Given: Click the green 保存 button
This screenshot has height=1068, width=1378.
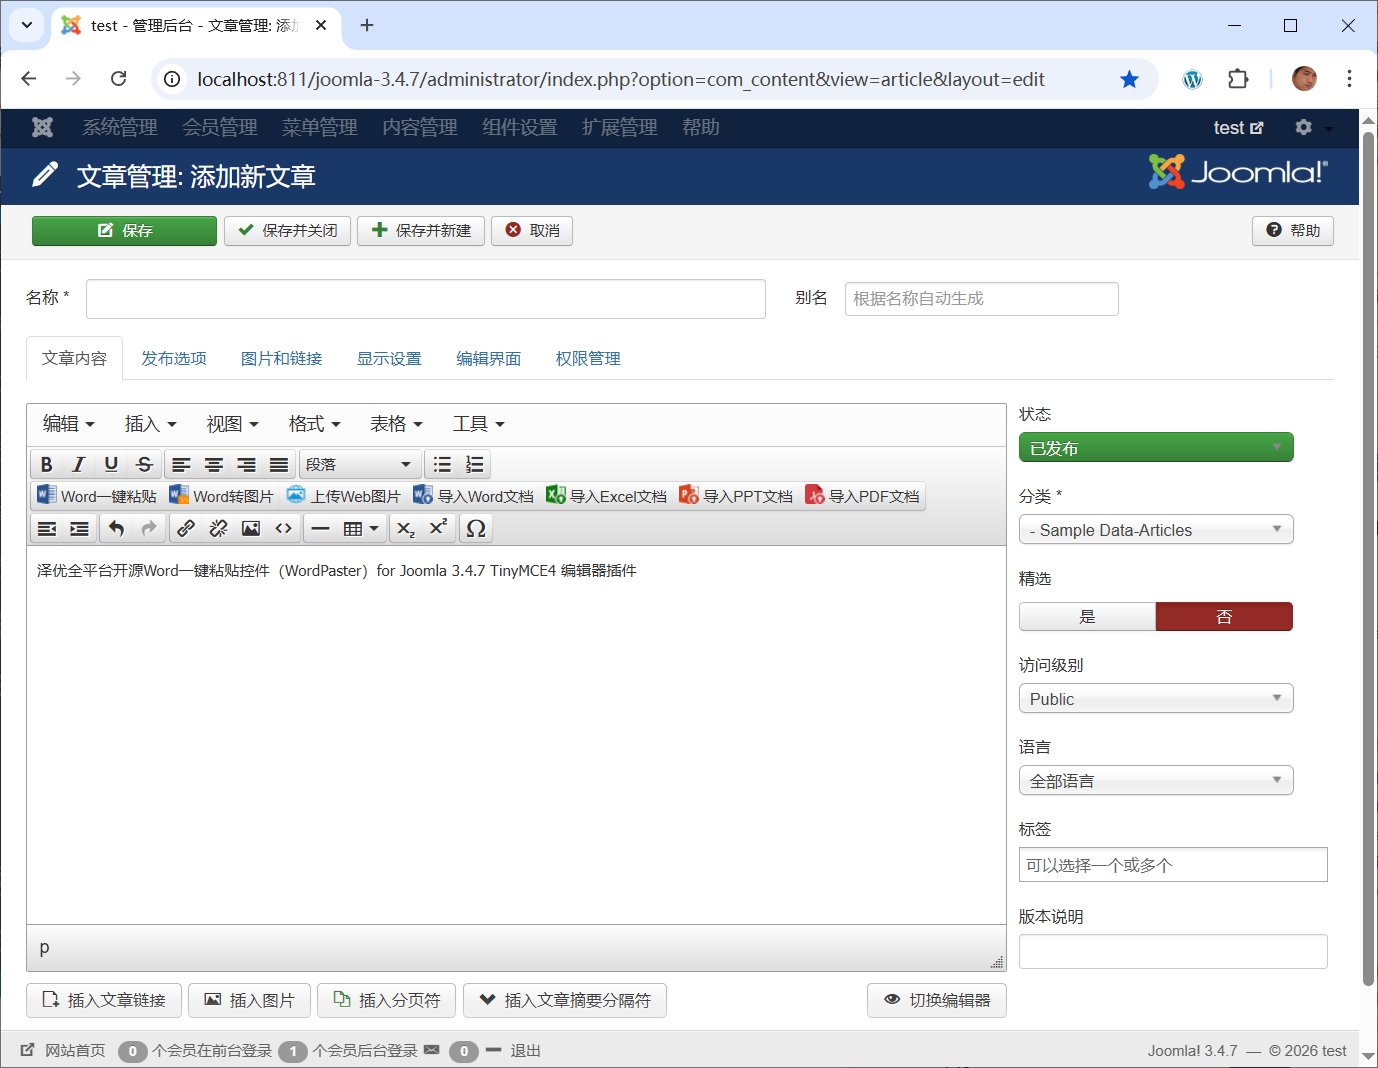Looking at the screenshot, I should (x=124, y=230).
